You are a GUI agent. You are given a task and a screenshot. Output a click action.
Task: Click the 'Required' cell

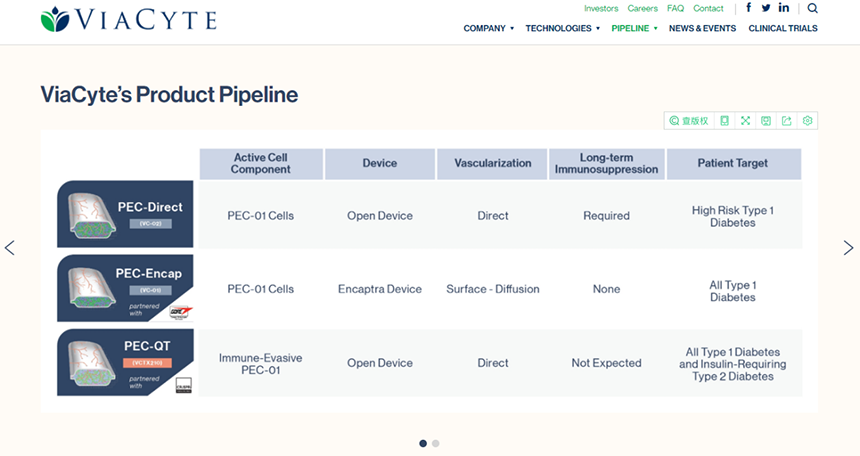pyautogui.click(x=606, y=216)
